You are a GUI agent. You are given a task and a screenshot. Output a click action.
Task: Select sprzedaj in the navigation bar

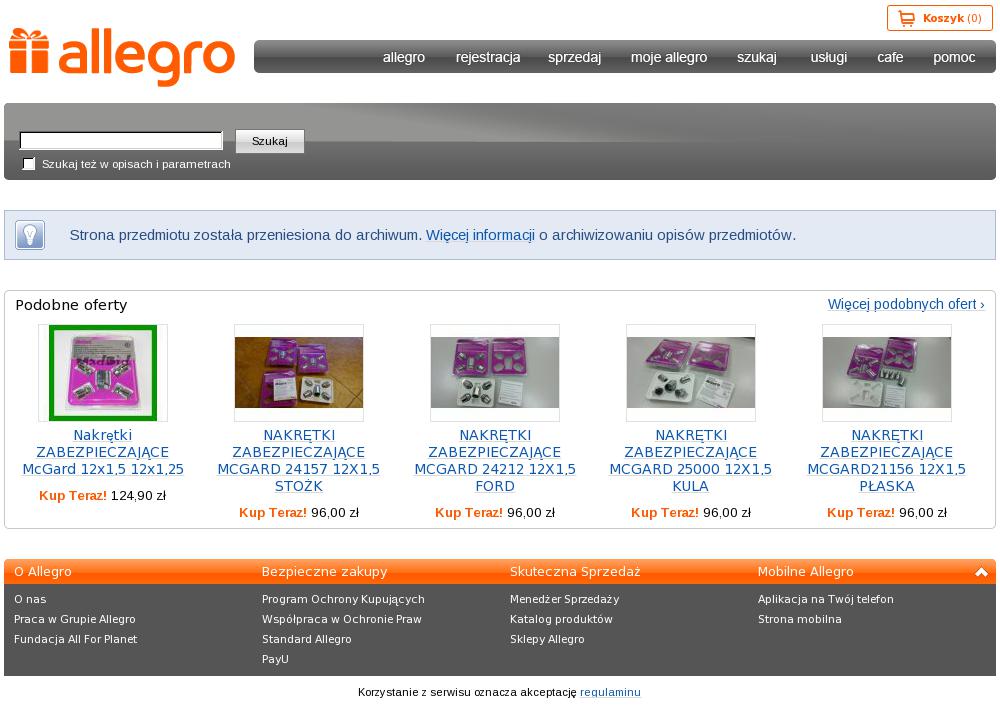[x=574, y=57]
